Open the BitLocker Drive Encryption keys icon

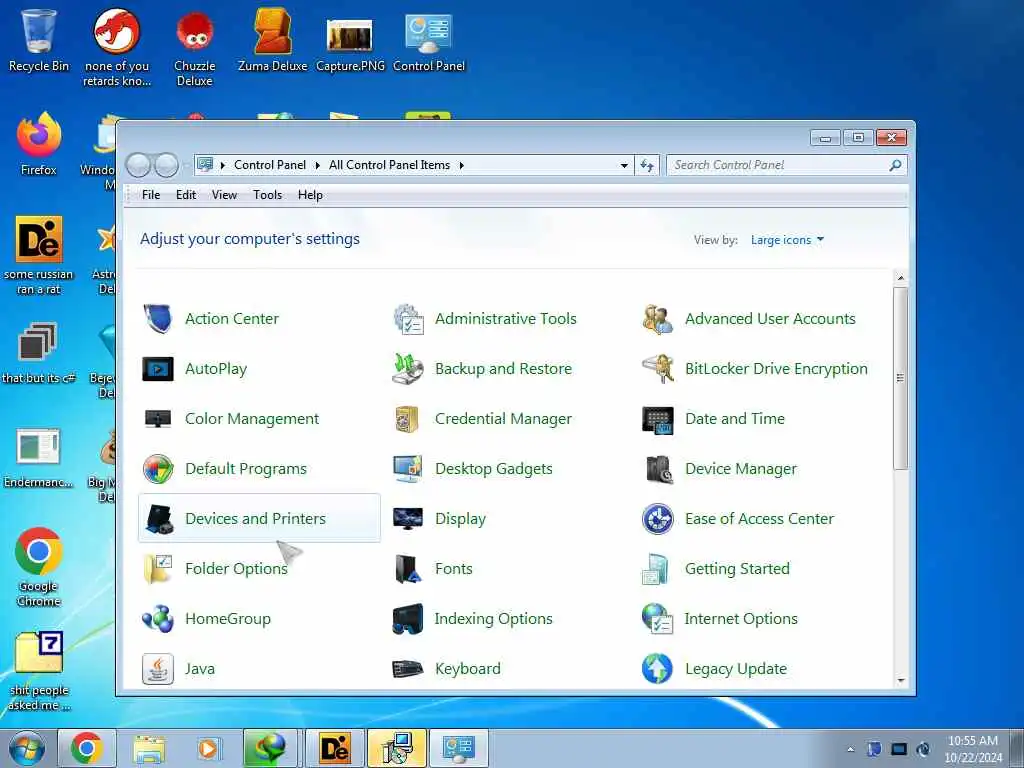pyautogui.click(x=658, y=369)
